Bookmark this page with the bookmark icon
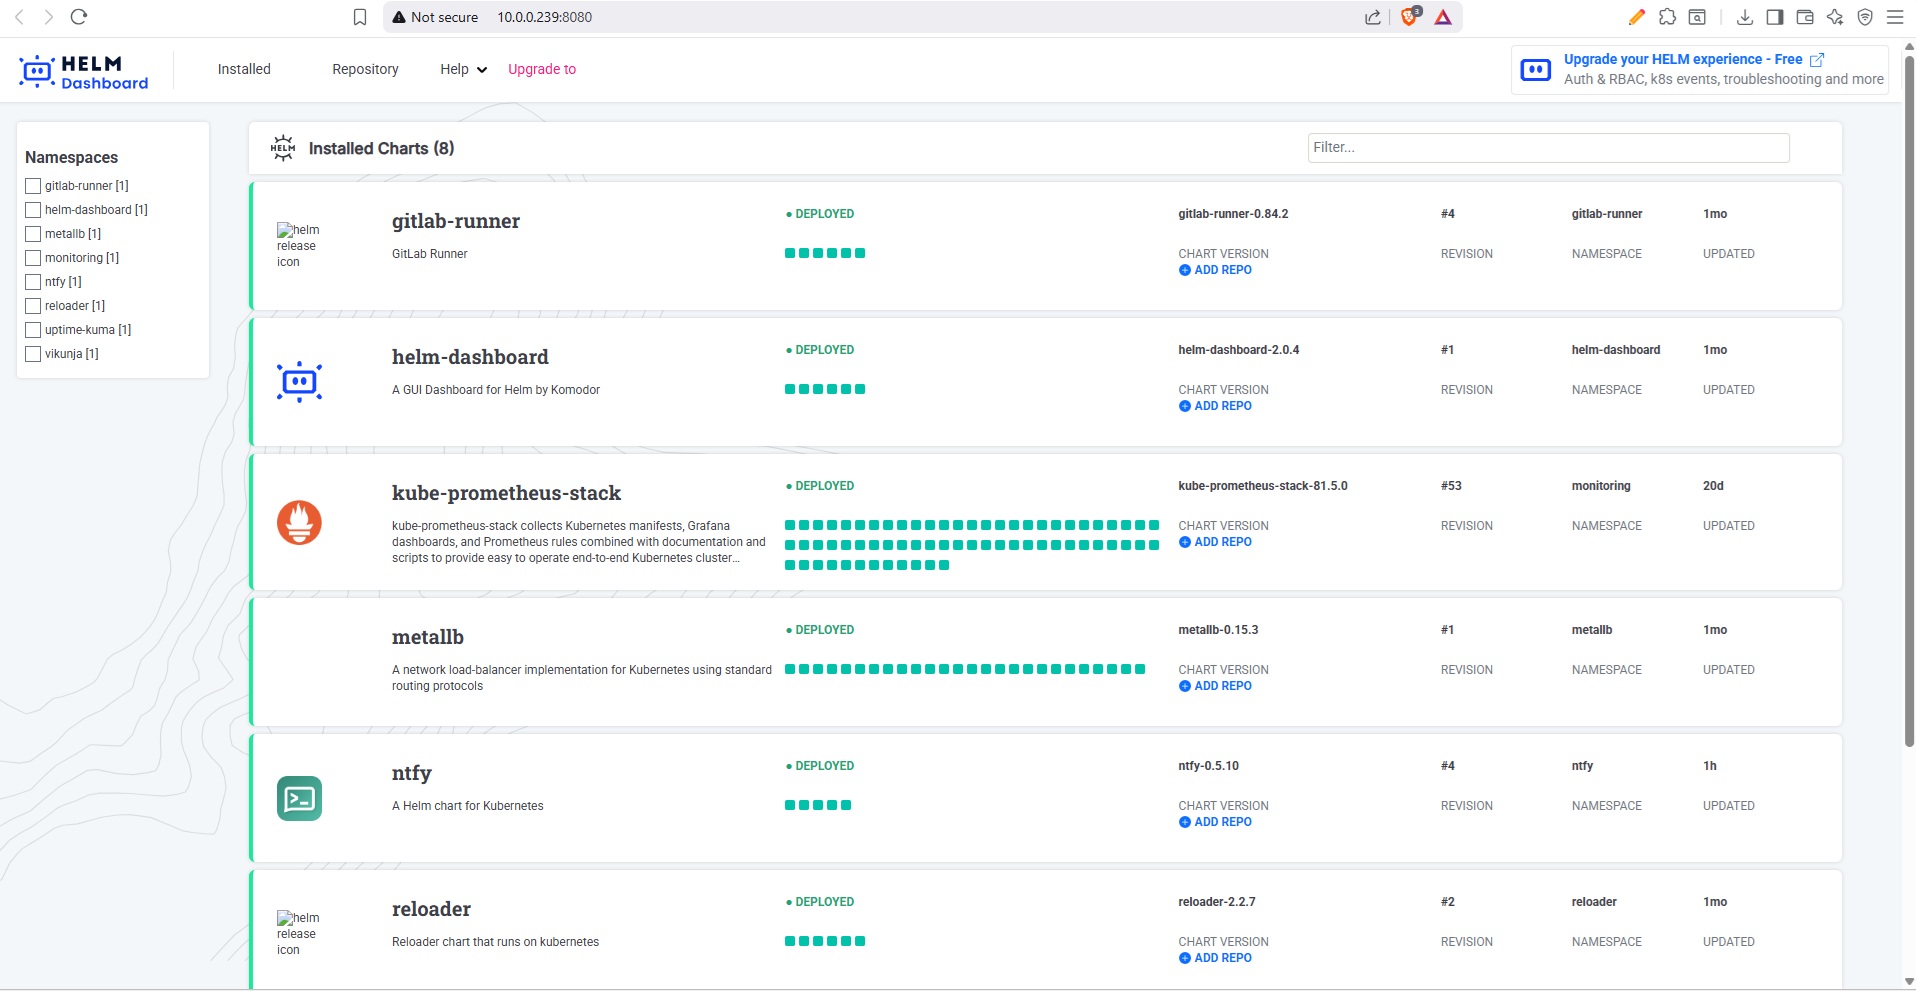The image size is (1916, 991). click(360, 17)
